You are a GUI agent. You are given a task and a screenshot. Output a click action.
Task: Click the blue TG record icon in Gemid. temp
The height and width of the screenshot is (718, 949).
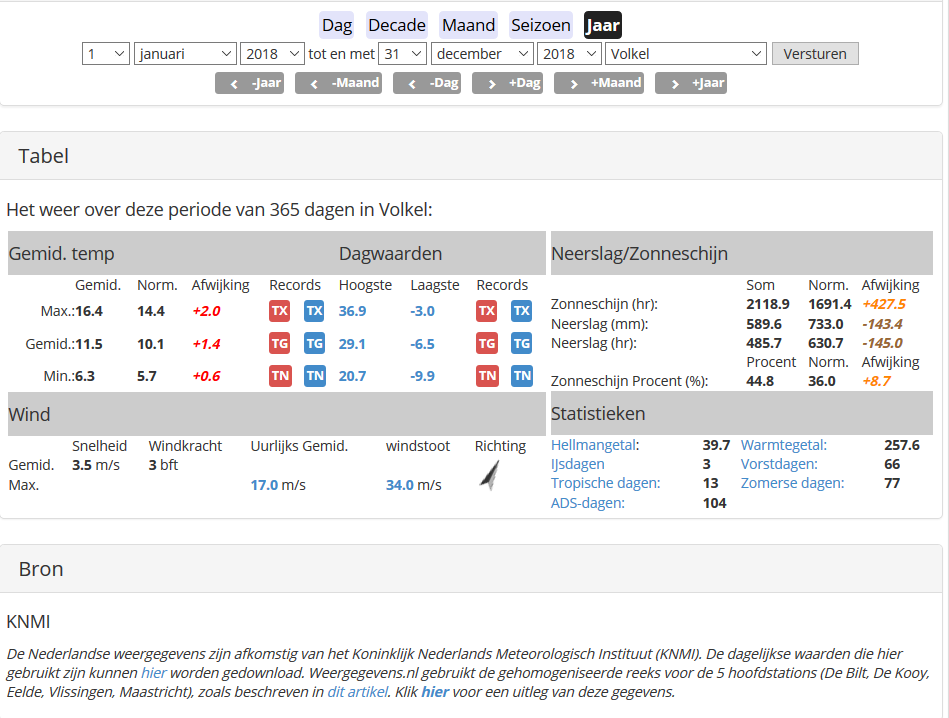click(x=315, y=344)
